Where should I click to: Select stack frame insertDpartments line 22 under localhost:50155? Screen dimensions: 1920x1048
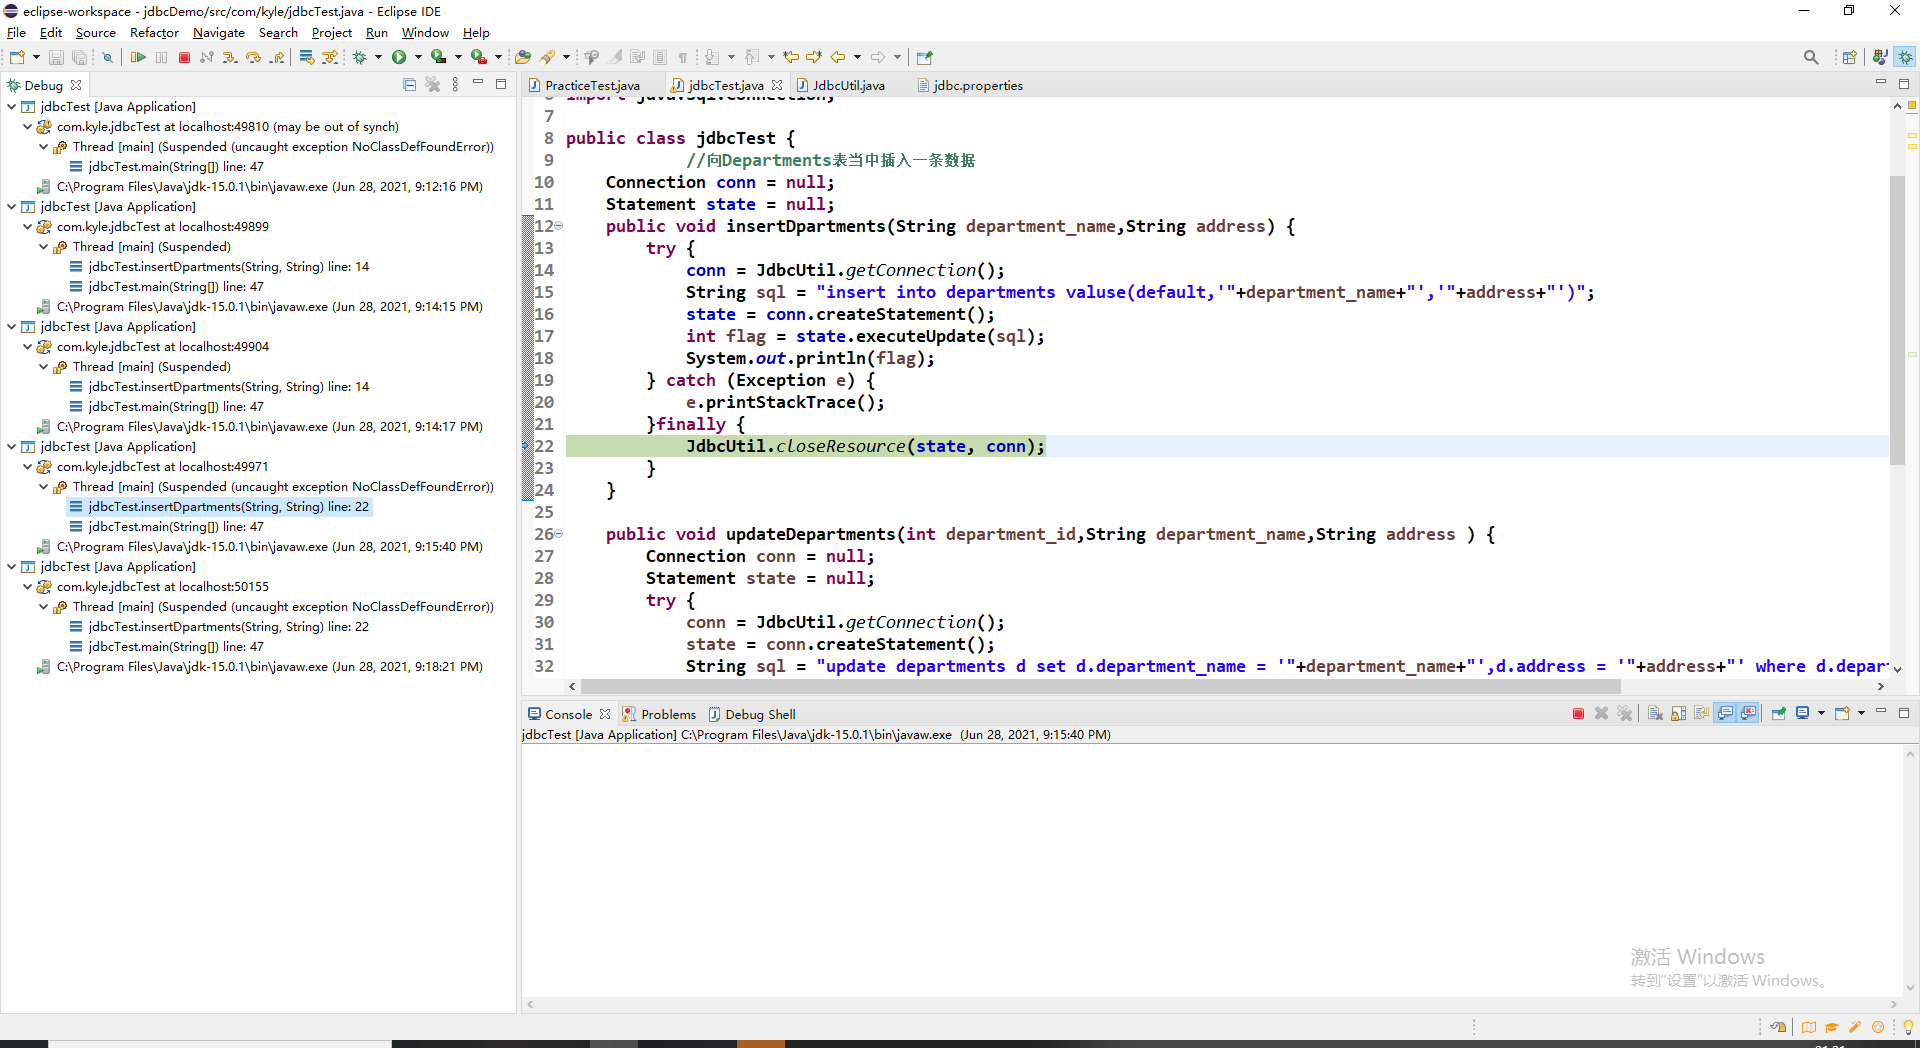[x=228, y=627]
